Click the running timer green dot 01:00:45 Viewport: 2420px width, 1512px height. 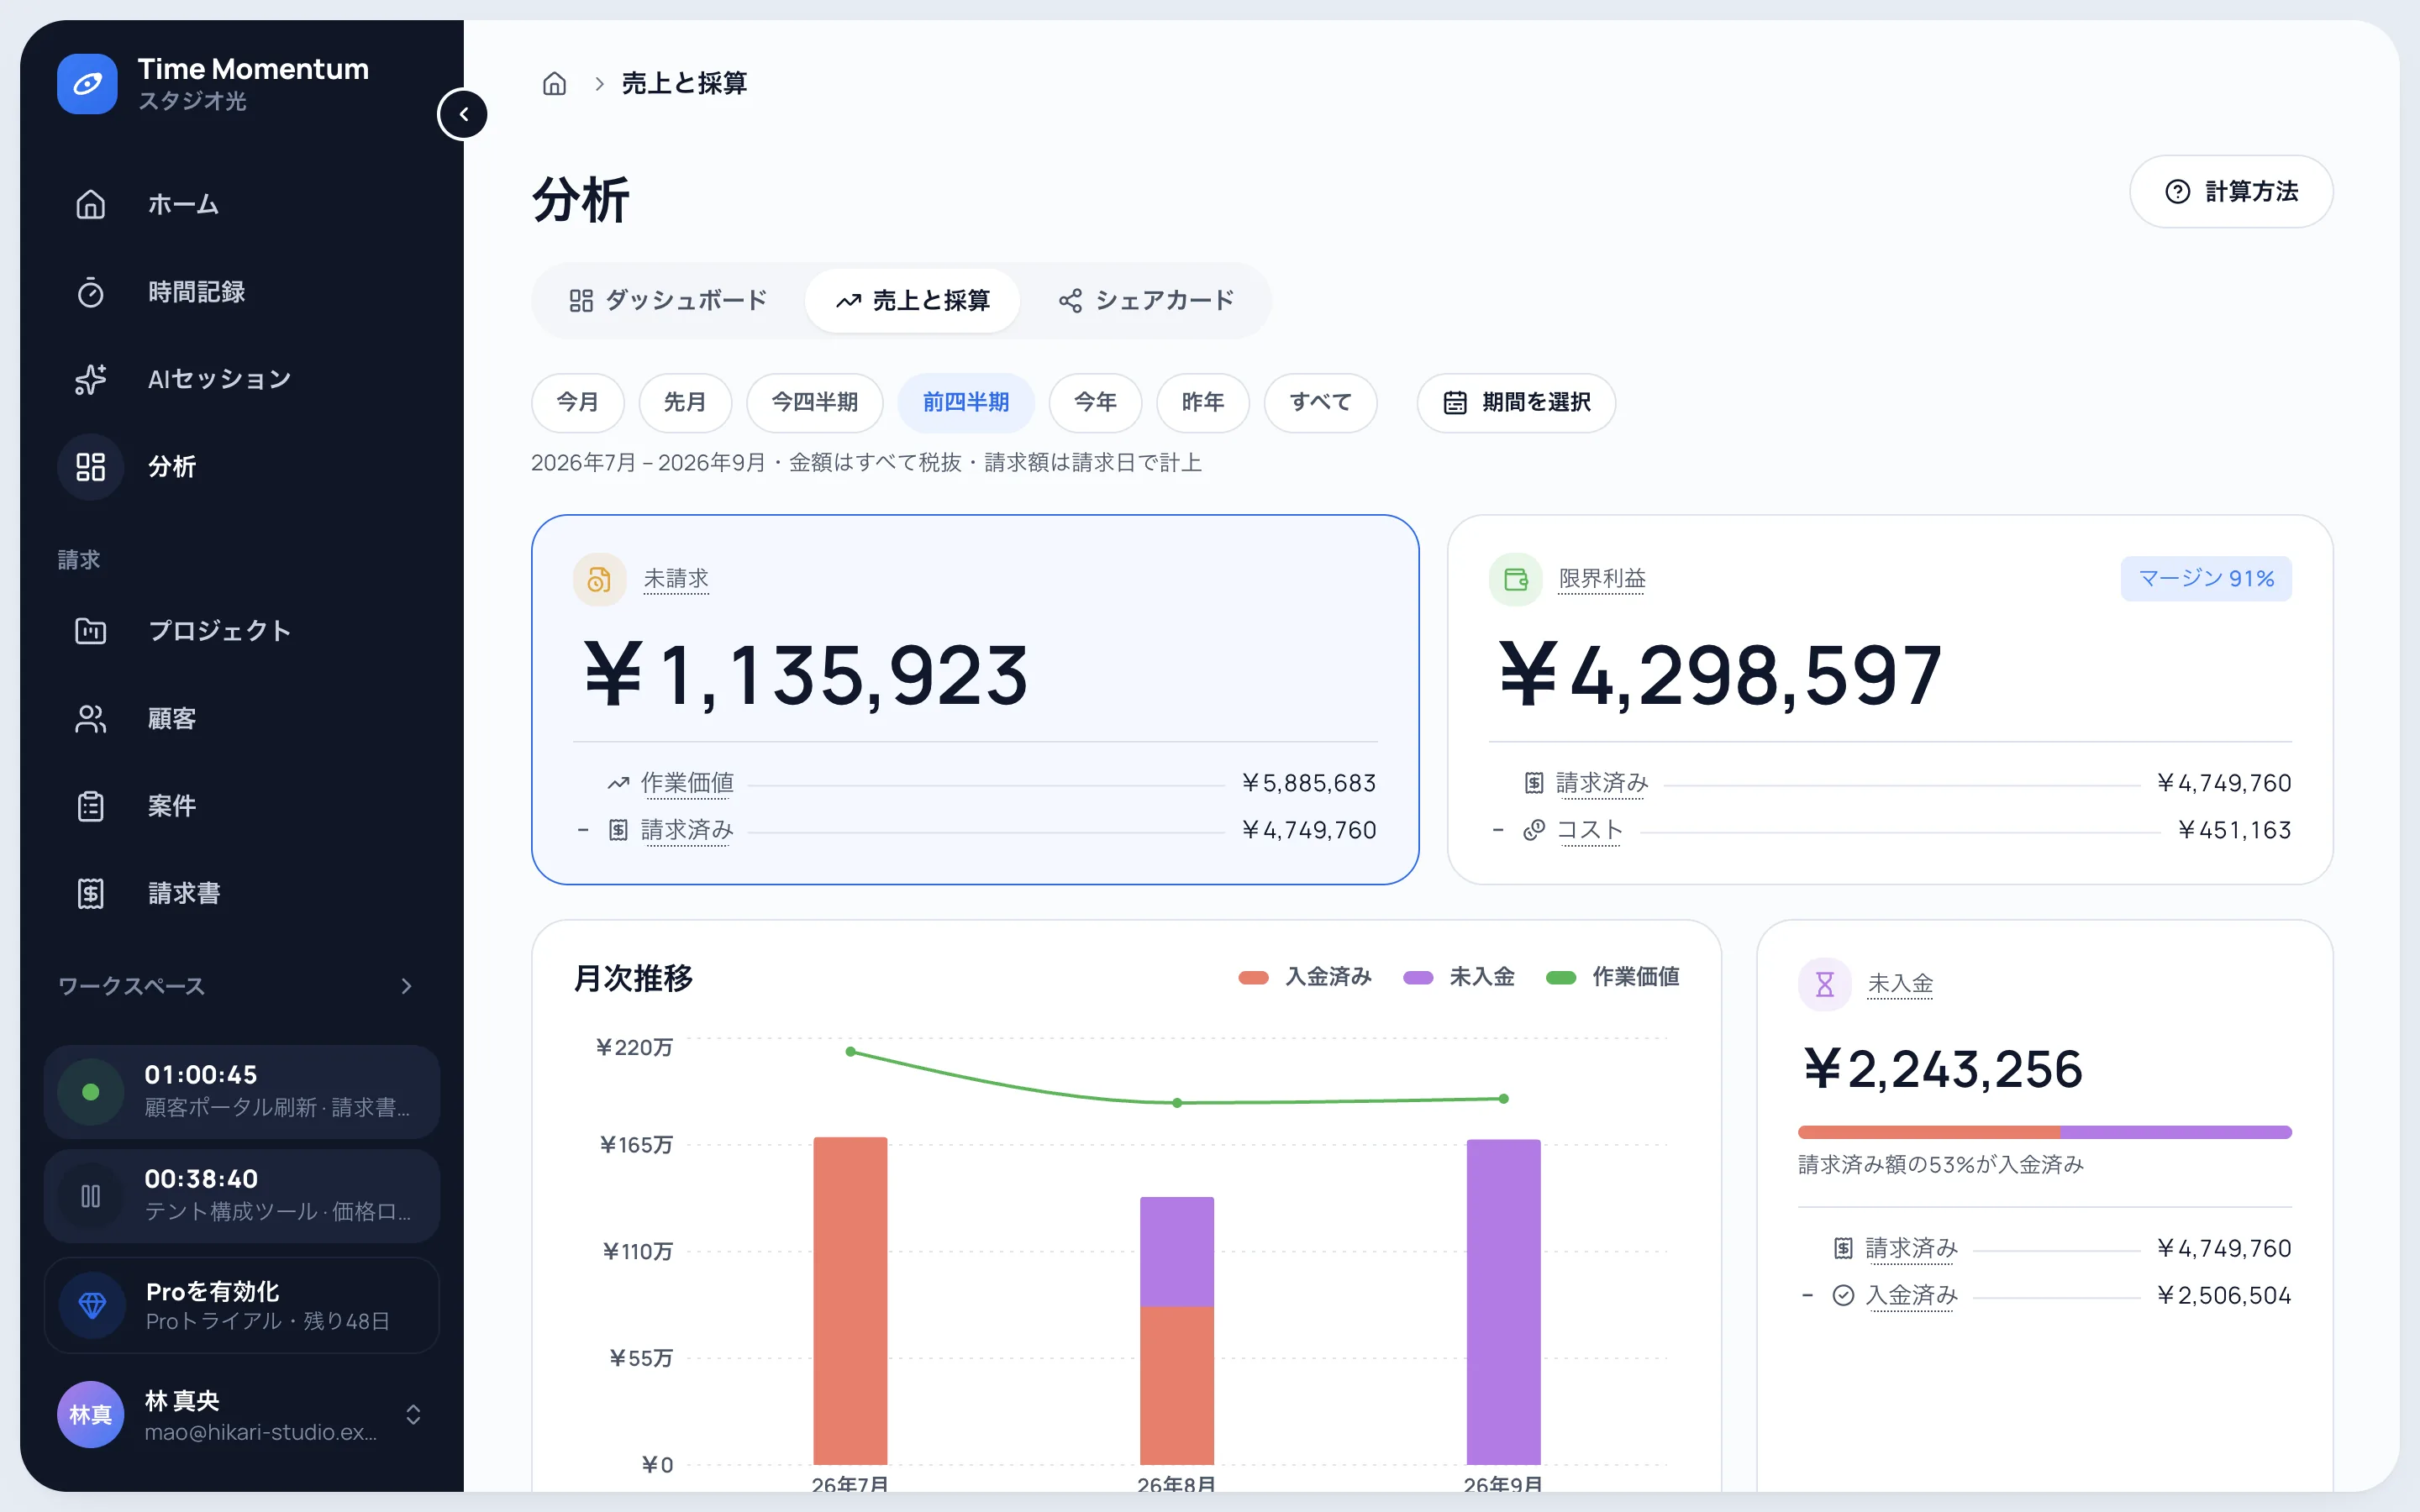[x=90, y=1092]
